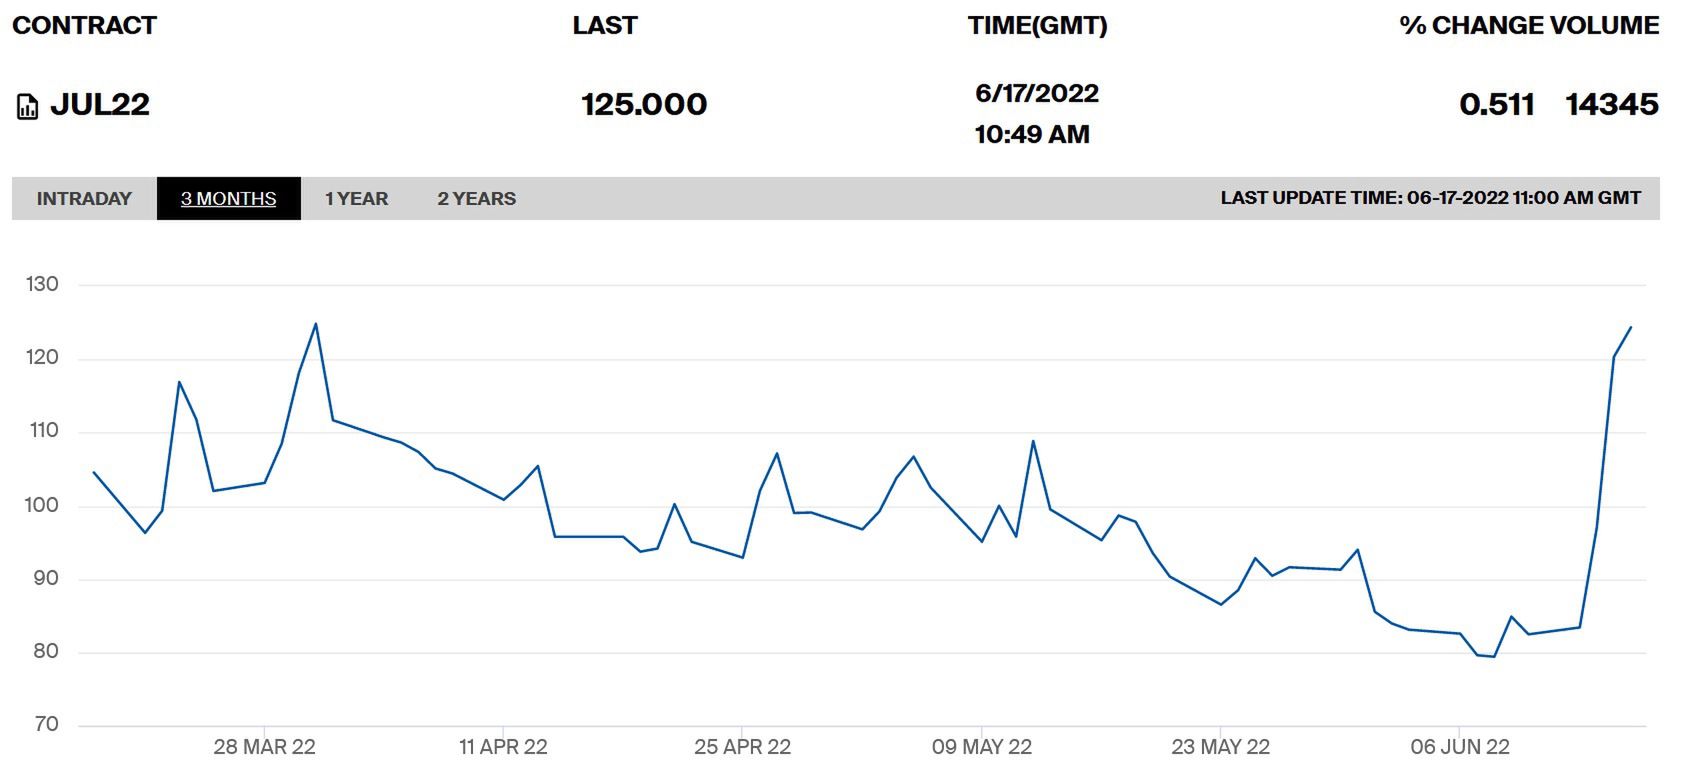Viewport: 1683px width, 765px height.
Task: Click the 11 APR 22 axis label
Action: (503, 747)
